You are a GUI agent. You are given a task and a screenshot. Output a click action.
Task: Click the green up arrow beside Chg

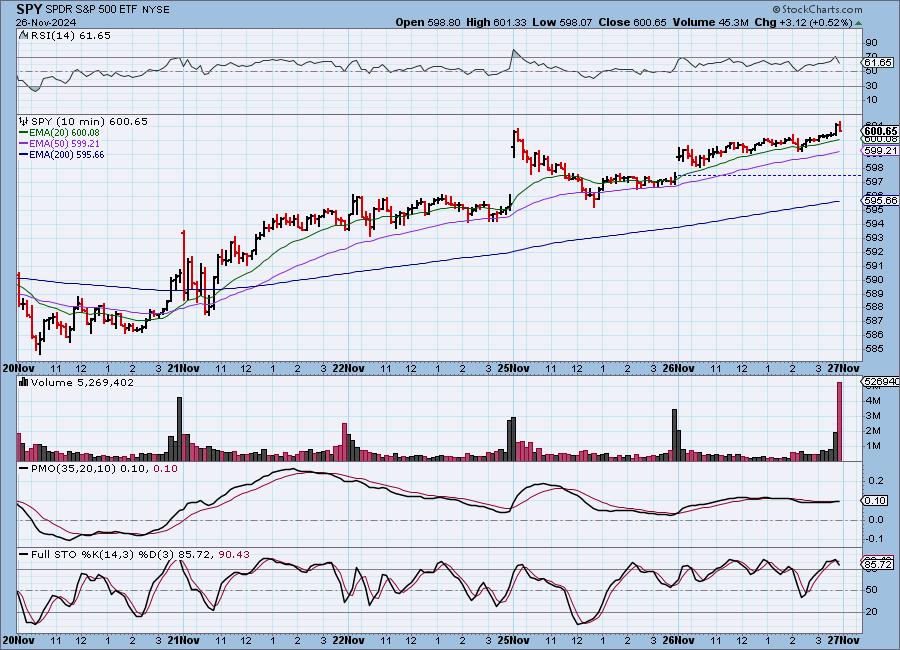pyautogui.click(x=858, y=23)
